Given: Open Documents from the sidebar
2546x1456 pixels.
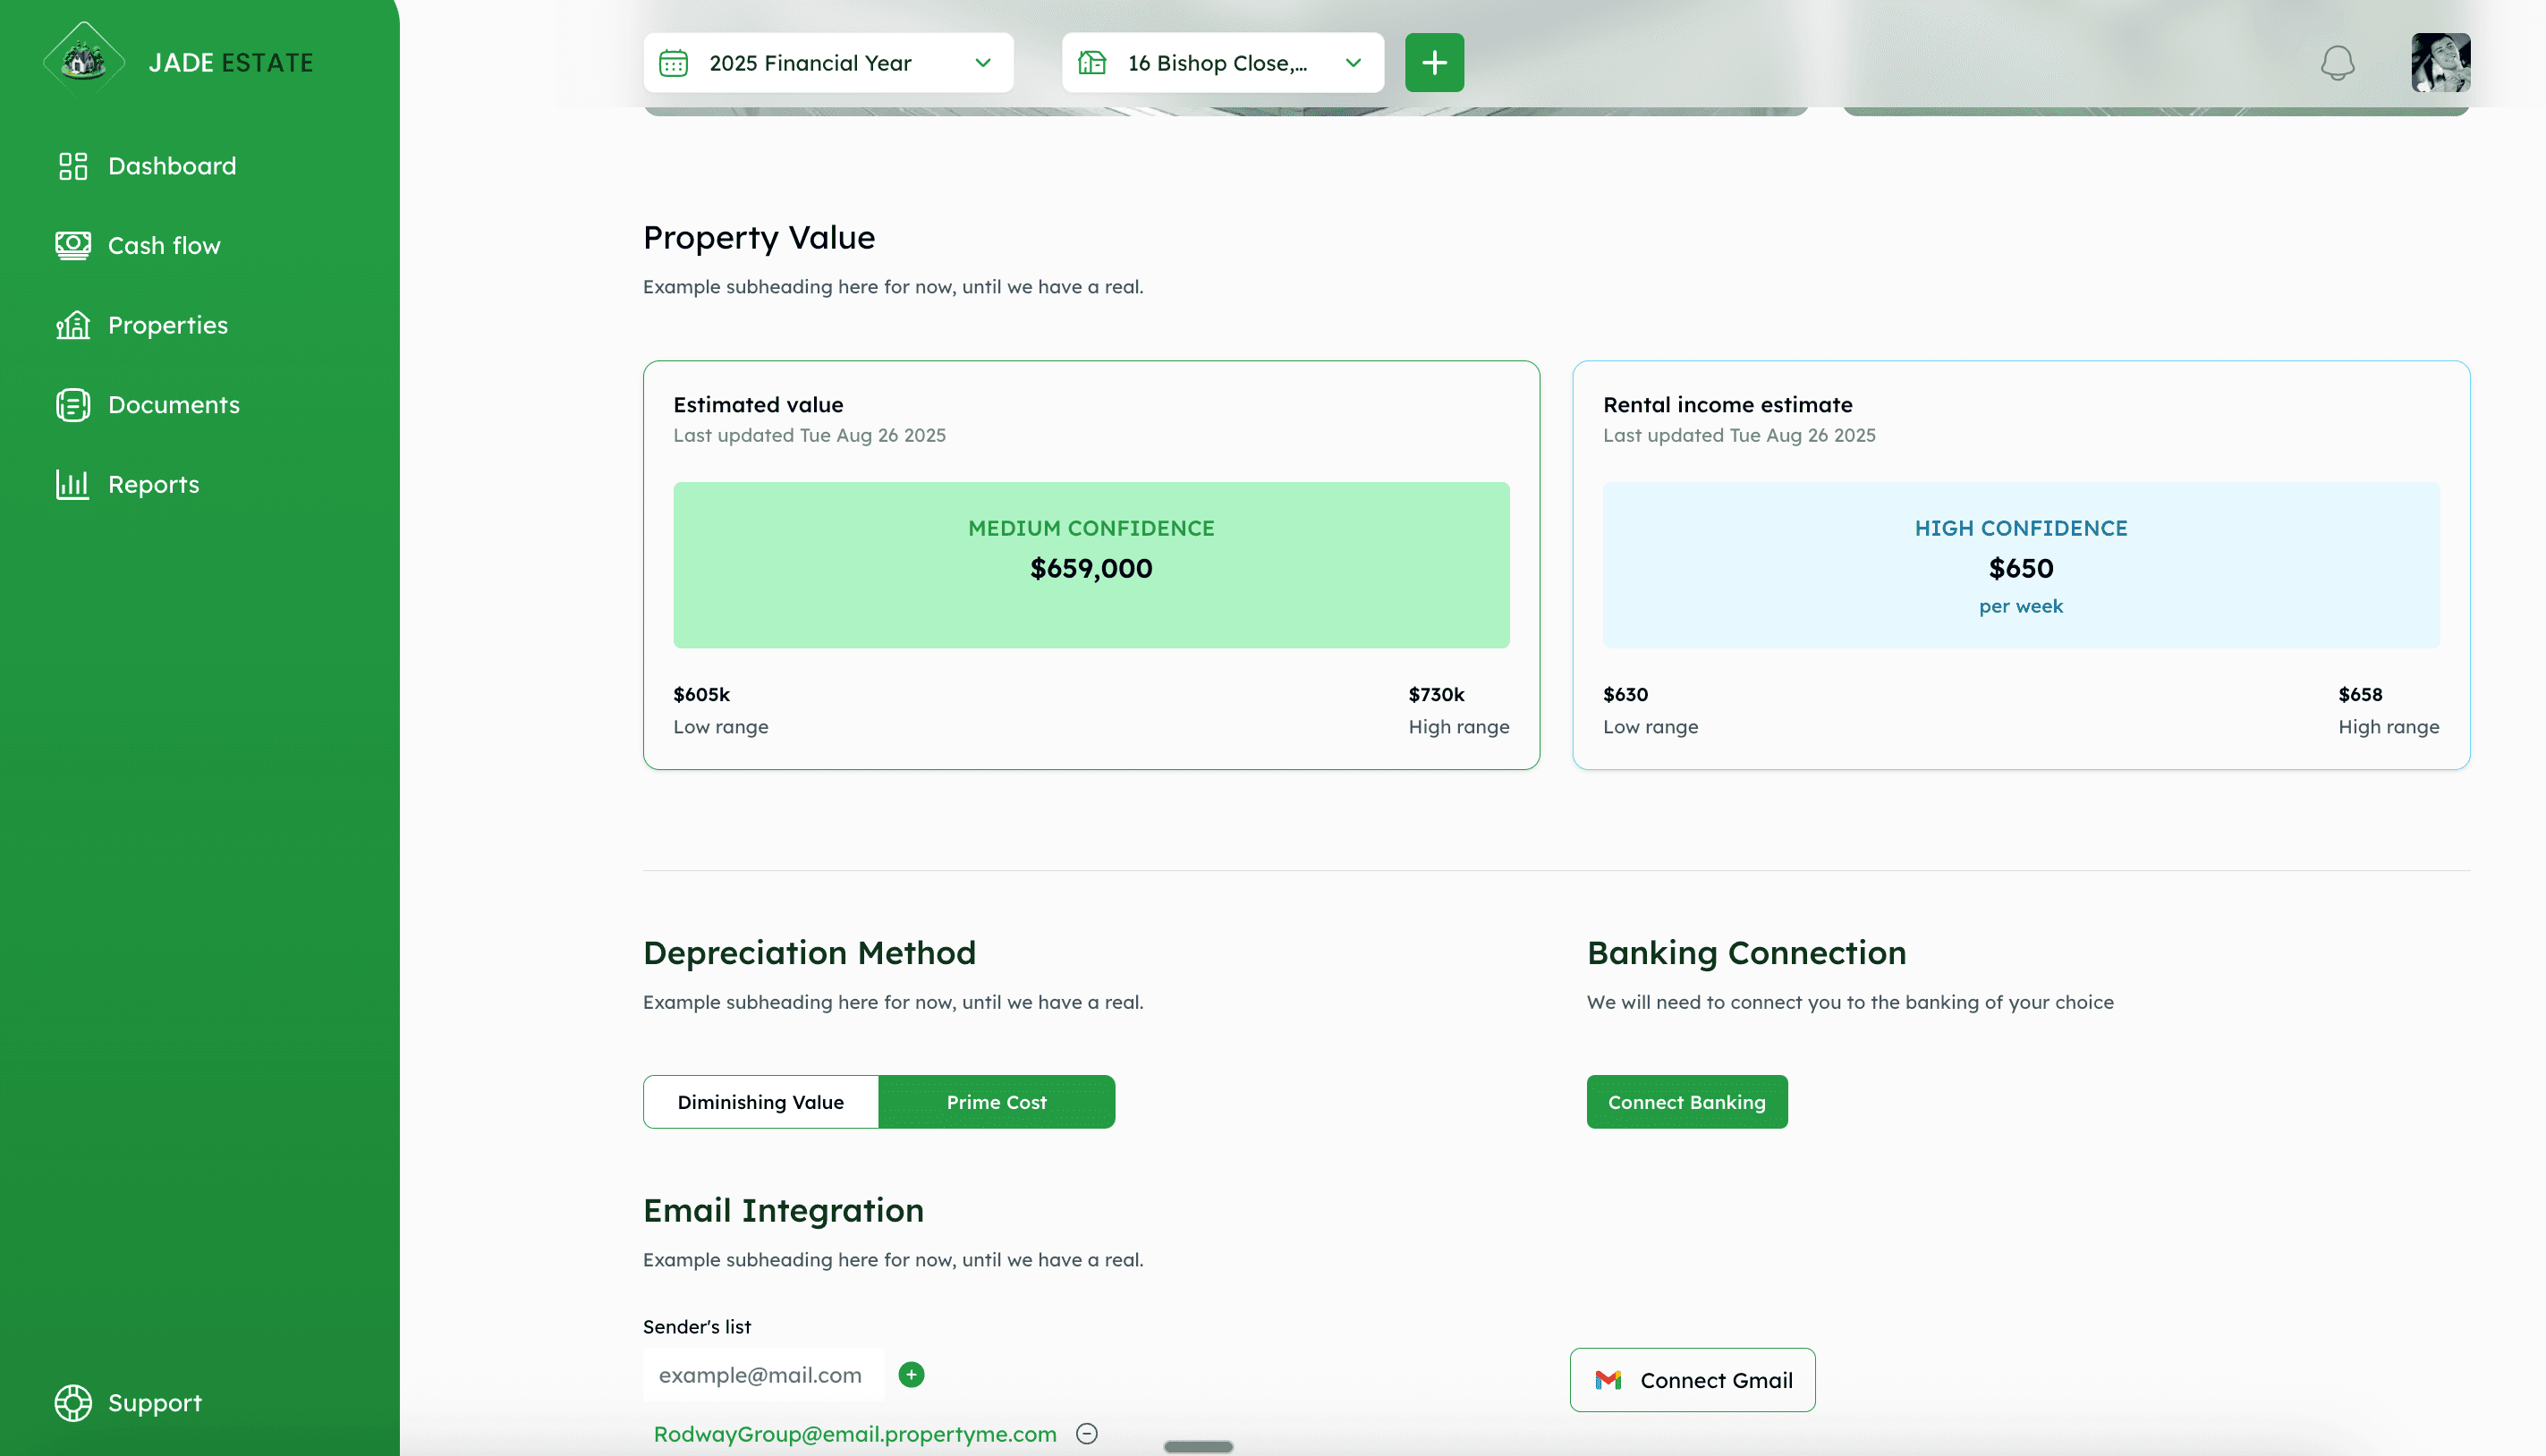Looking at the screenshot, I should (x=173, y=405).
